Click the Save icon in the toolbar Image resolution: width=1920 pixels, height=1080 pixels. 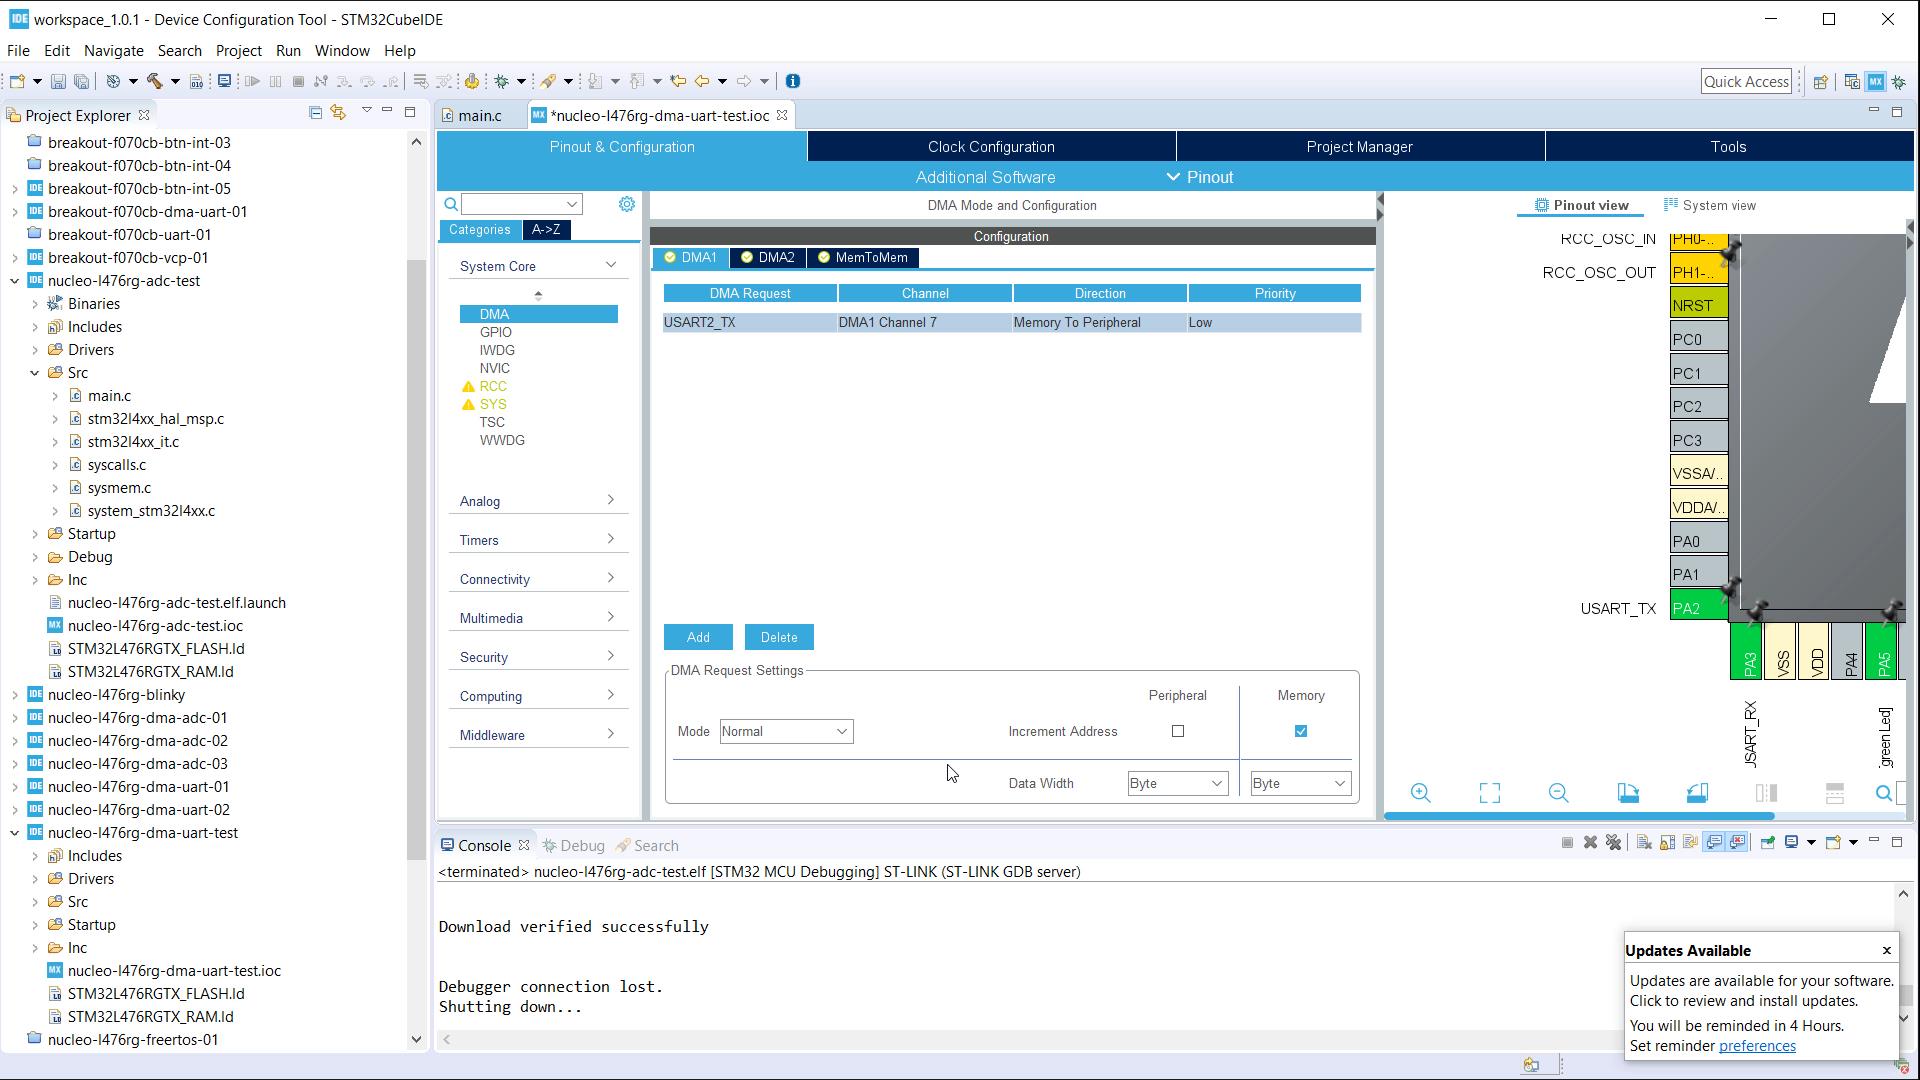click(x=58, y=81)
